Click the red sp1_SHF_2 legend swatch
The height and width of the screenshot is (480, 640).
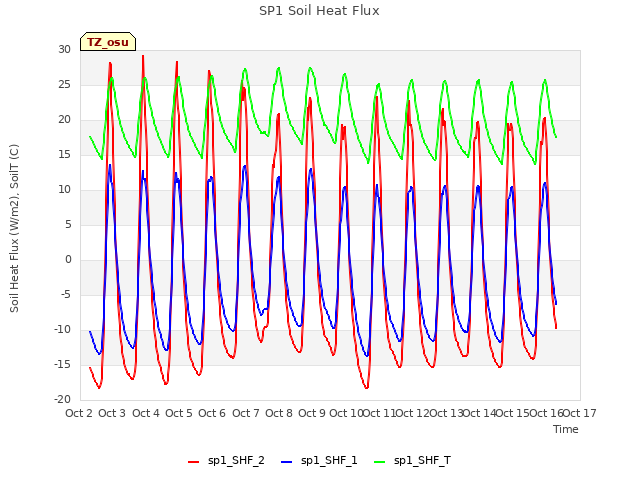[193, 462]
